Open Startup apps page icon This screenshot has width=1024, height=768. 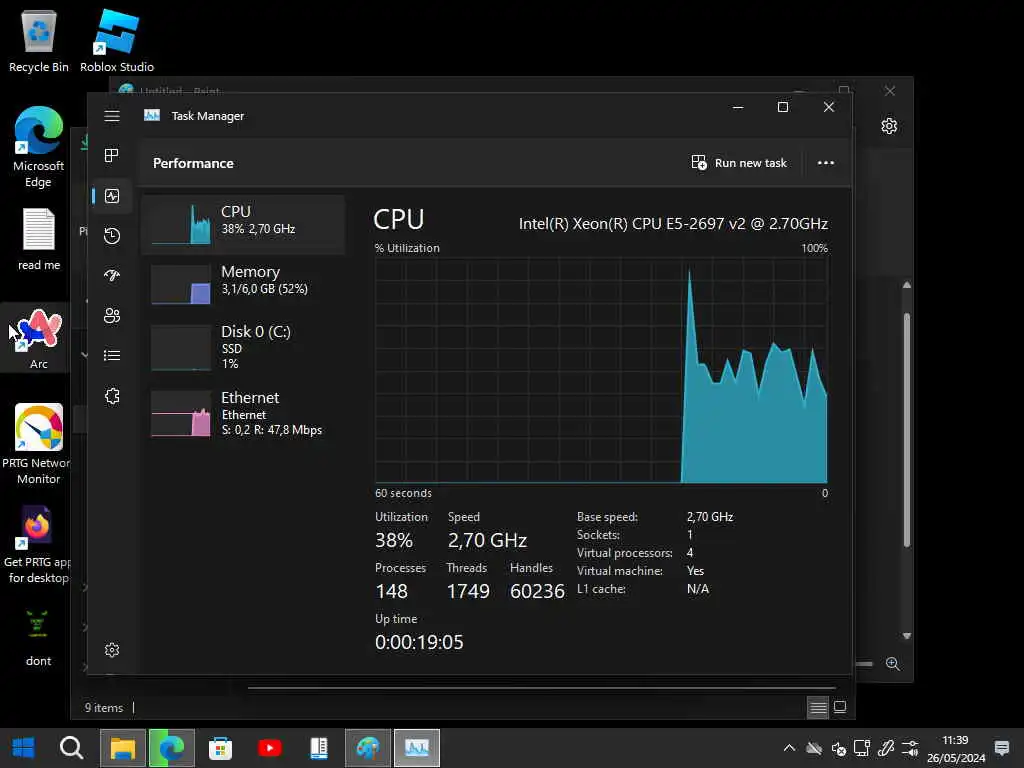112,276
